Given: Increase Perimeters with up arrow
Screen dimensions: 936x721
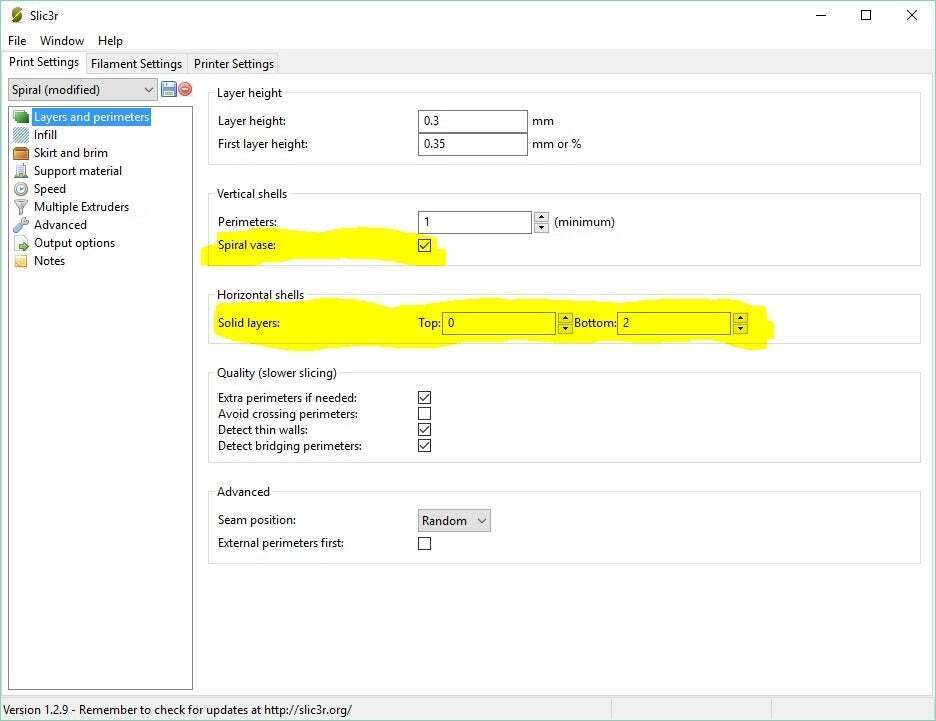Looking at the screenshot, I should tap(541, 217).
